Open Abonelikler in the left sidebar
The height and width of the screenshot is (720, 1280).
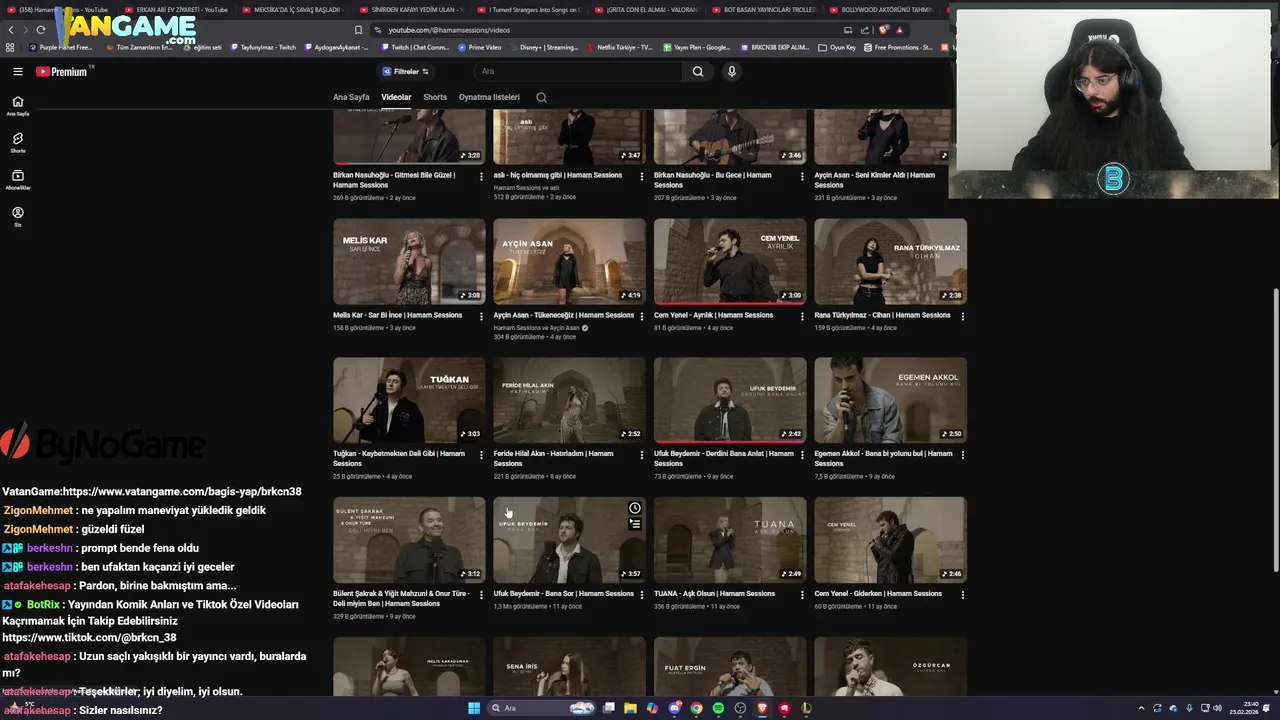click(17, 179)
